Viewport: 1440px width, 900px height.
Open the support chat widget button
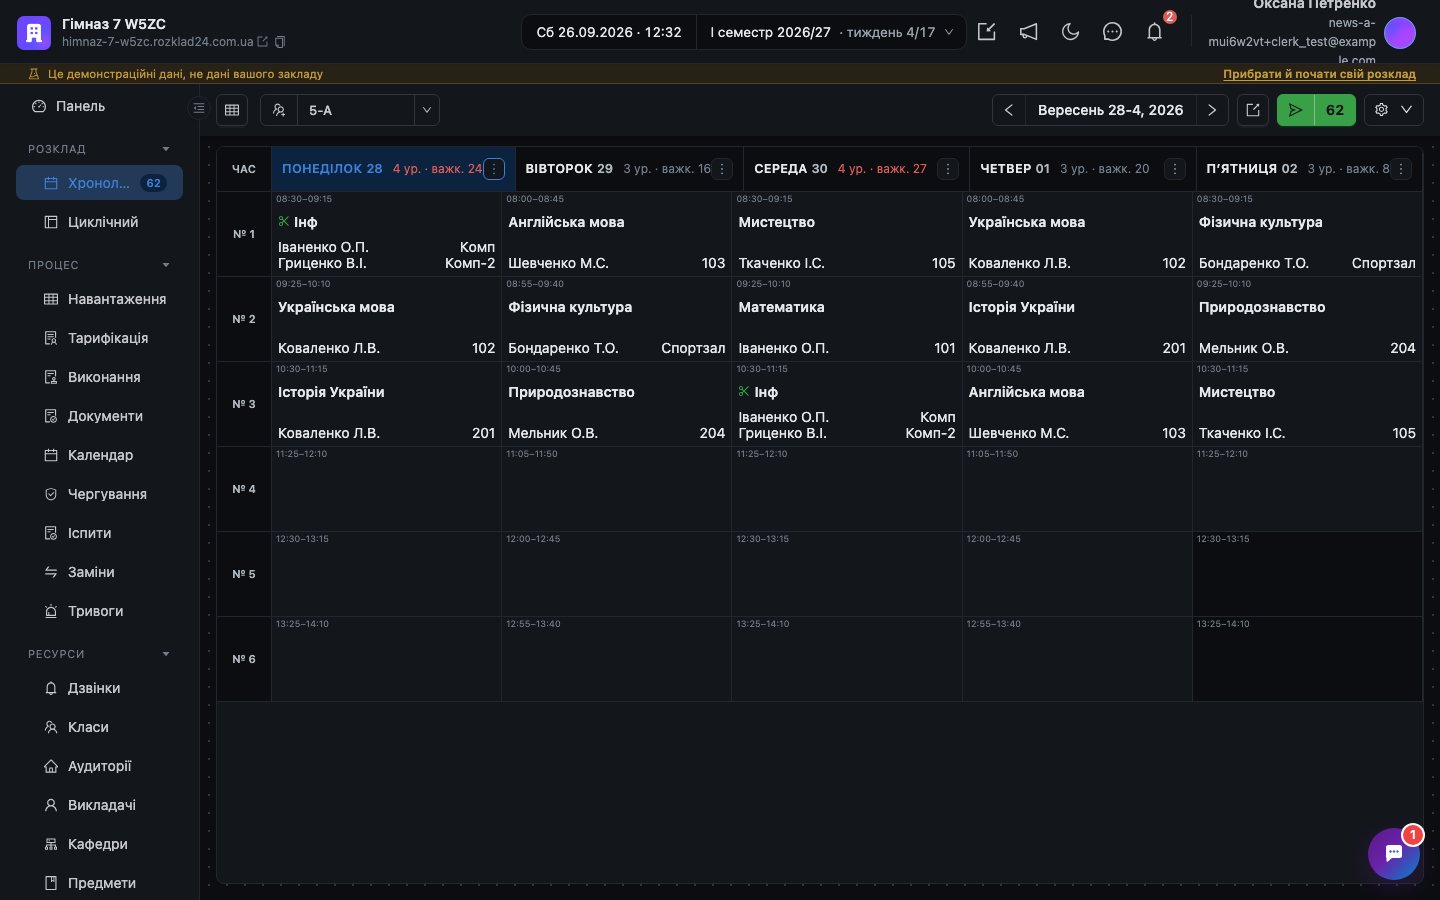pos(1394,854)
